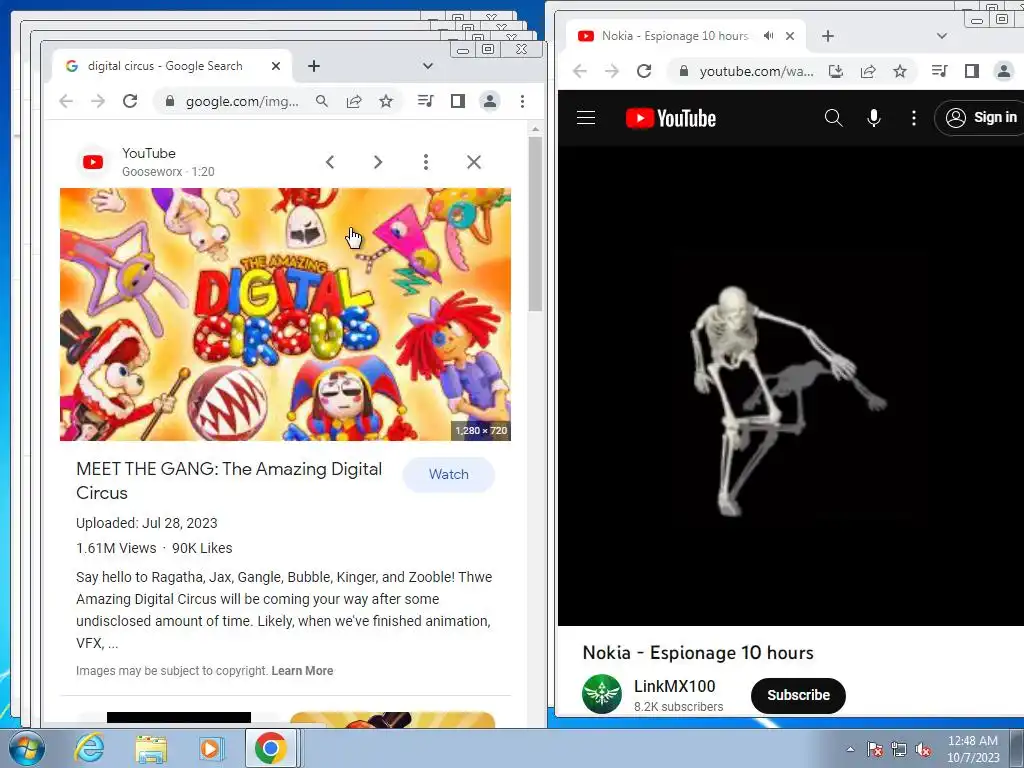This screenshot has width=1024, height=768.
Task: Go forward in the YouTube window
Action: point(612,71)
